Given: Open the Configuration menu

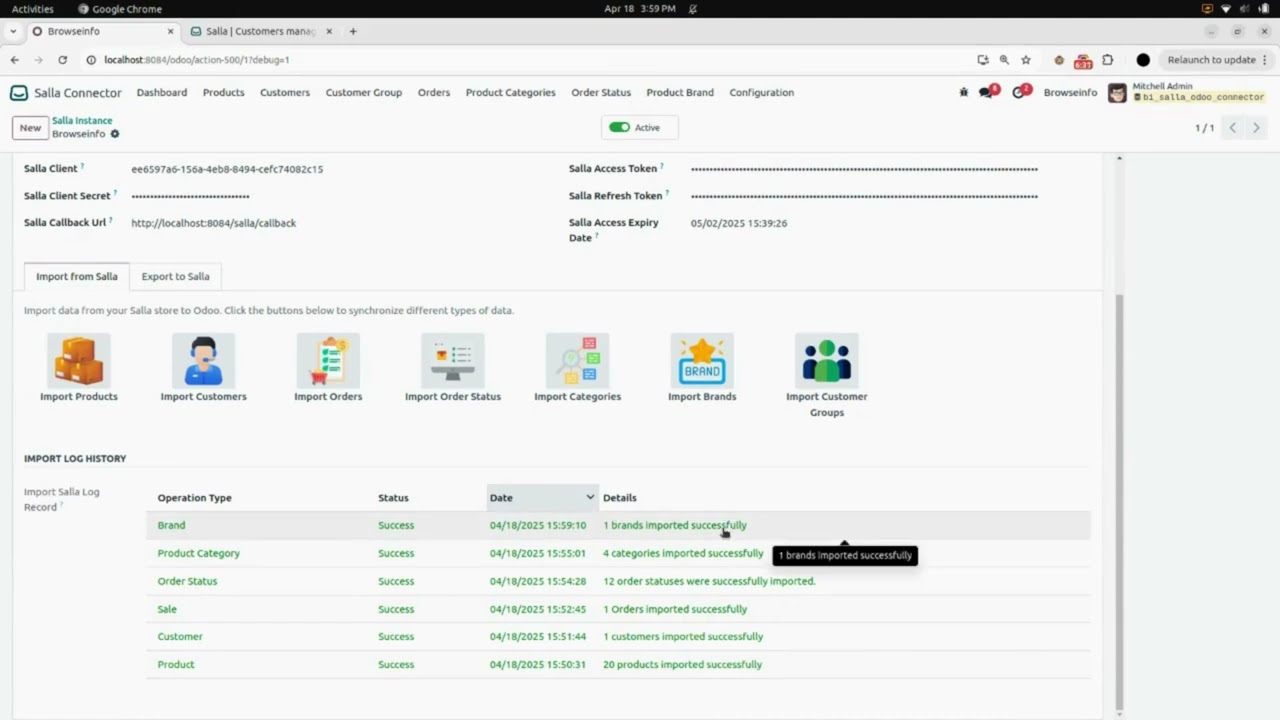Looking at the screenshot, I should 762,93.
